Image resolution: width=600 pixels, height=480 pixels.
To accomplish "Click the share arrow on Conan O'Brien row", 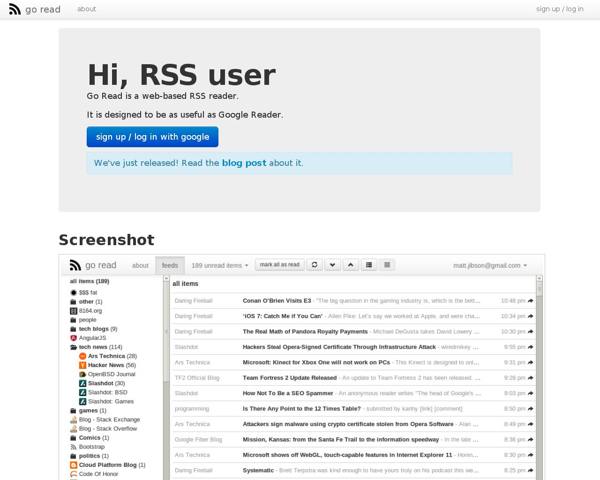I will pyautogui.click(x=531, y=300).
